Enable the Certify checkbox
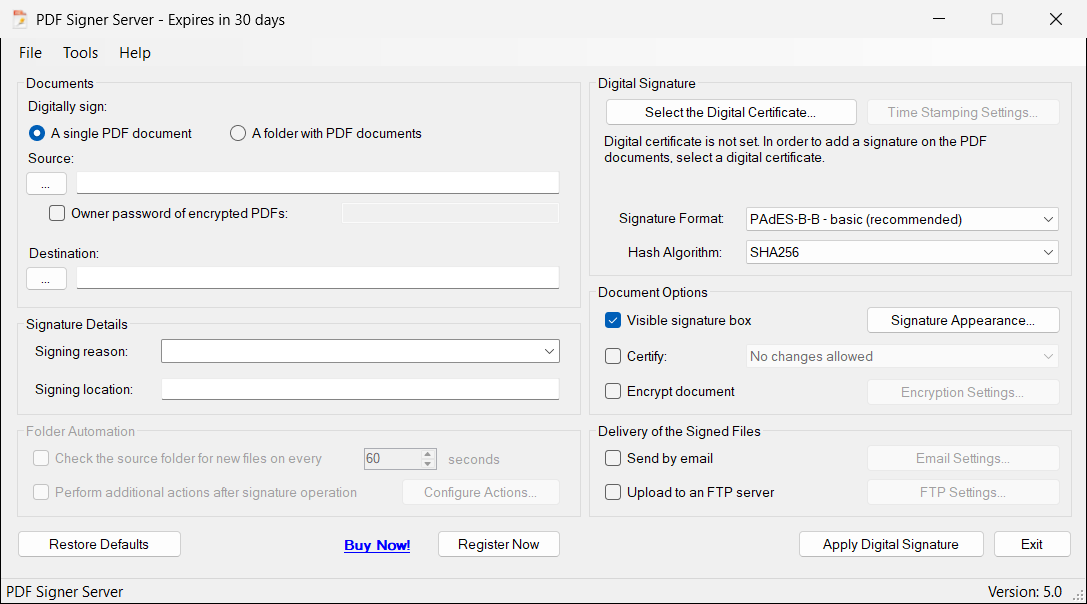The width and height of the screenshot is (1087, 604). click(613, 356)
